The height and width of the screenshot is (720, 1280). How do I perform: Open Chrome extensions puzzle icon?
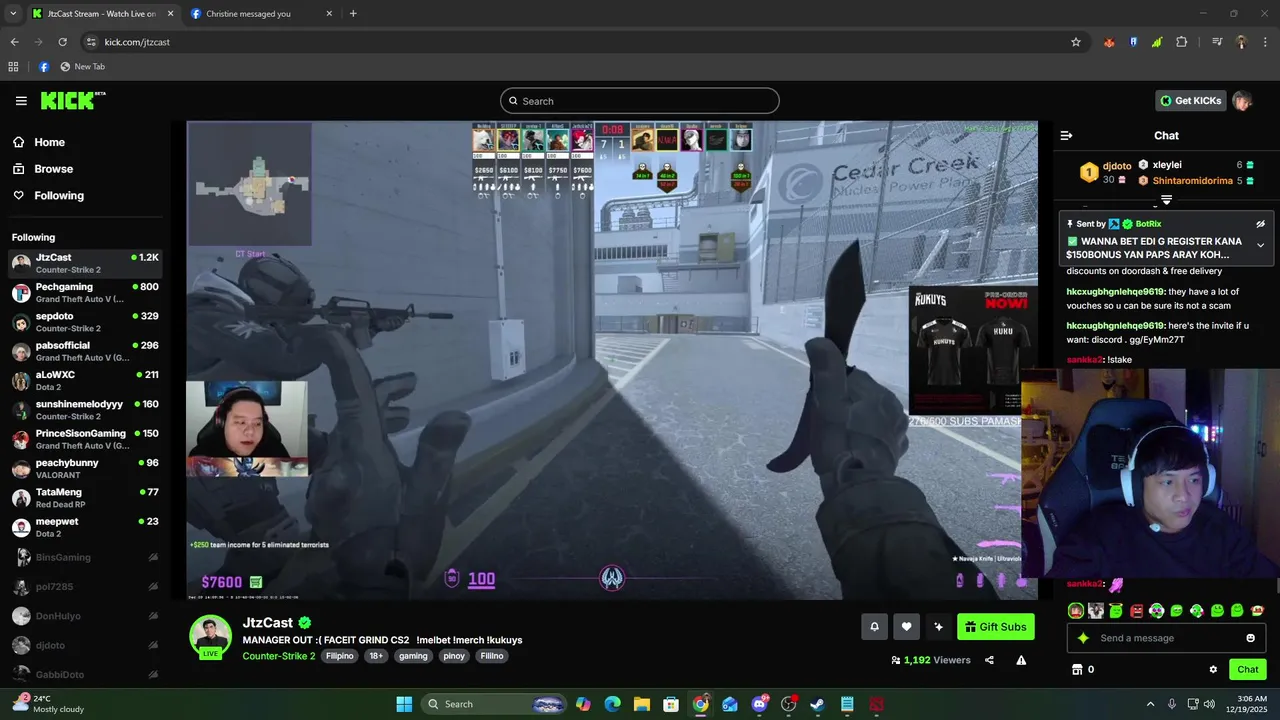tap(1182, 42)
